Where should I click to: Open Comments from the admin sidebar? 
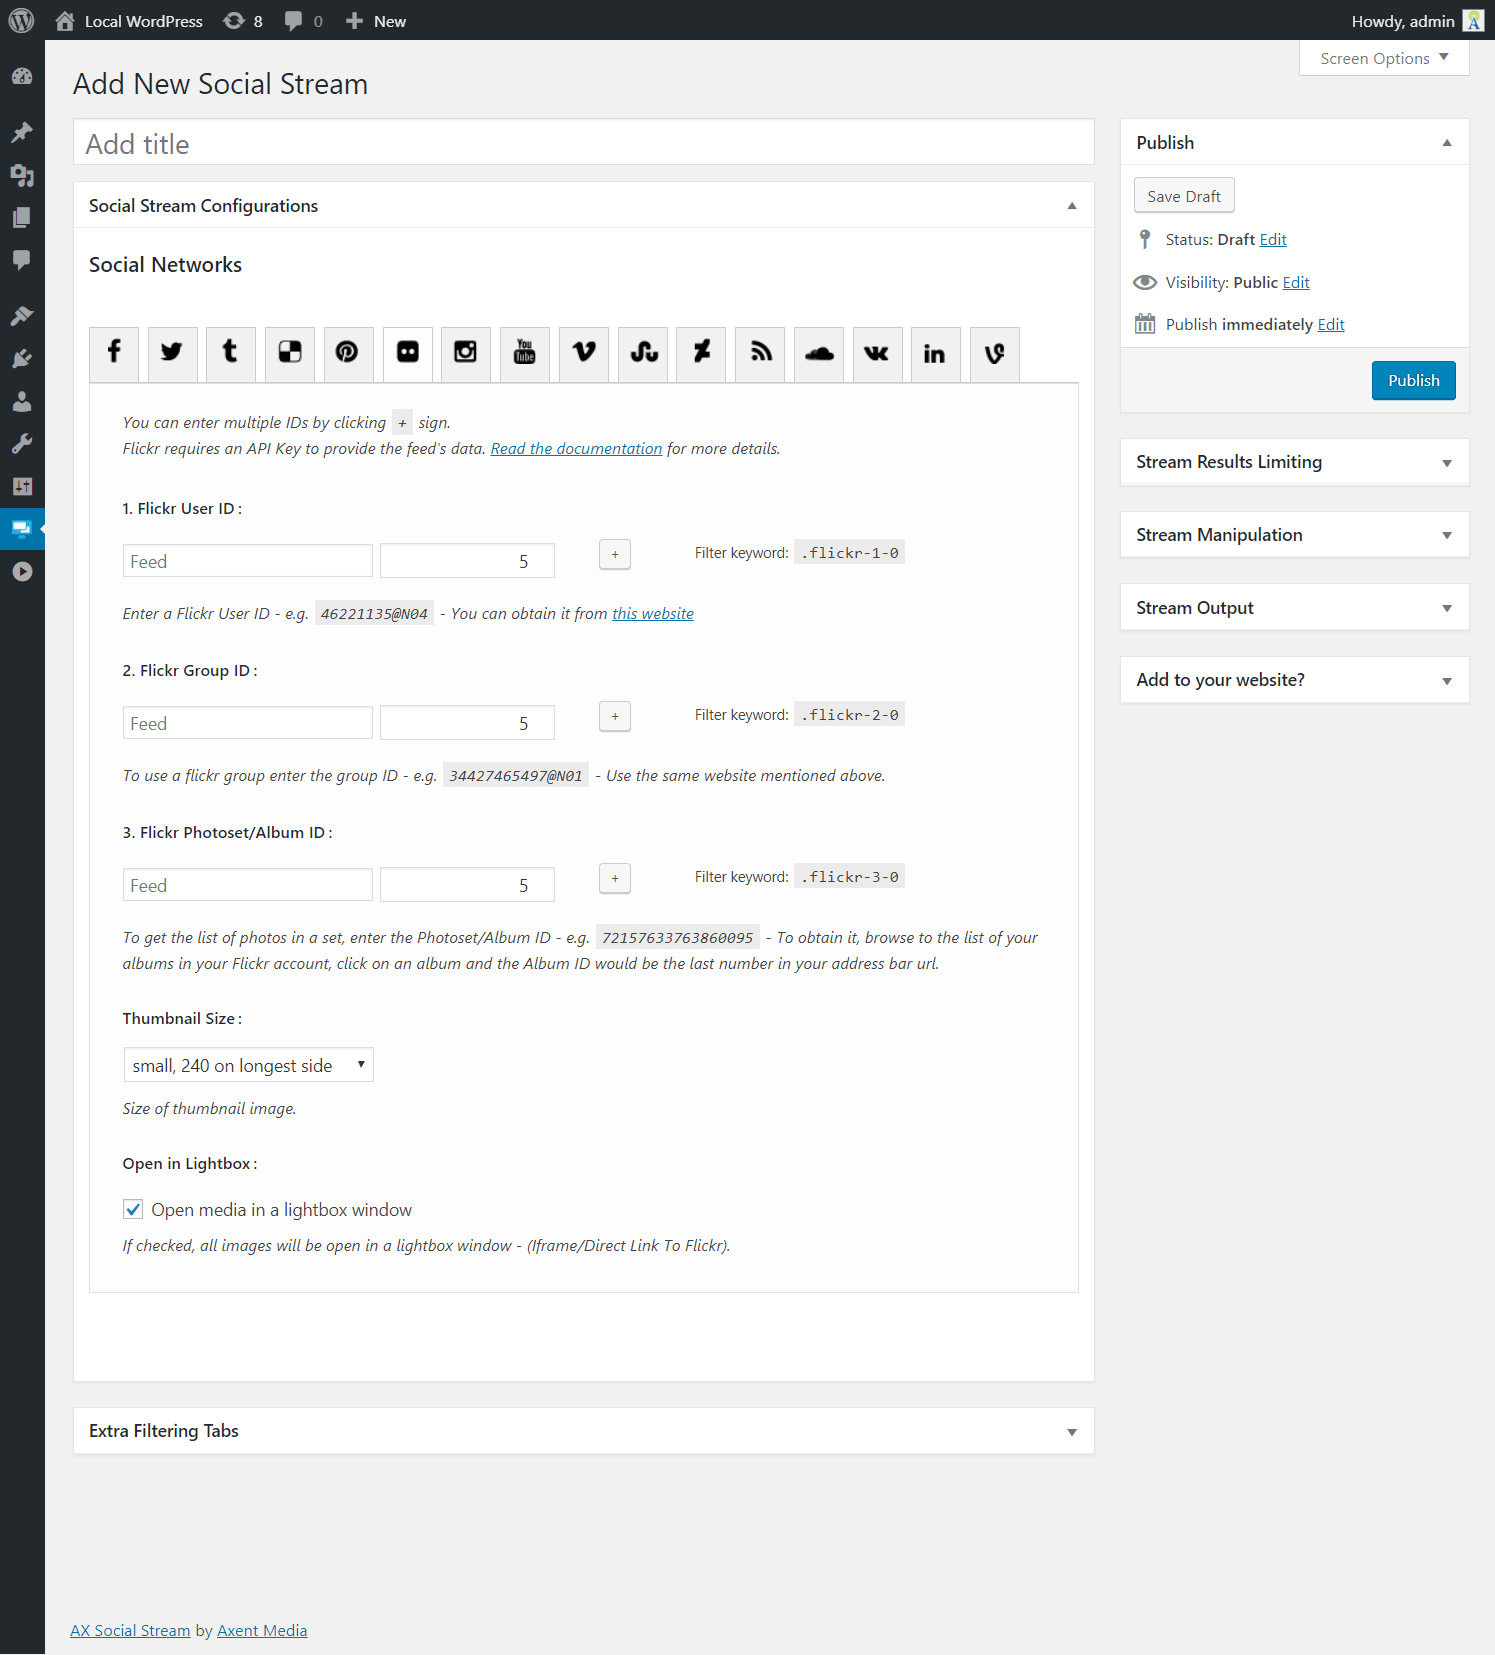click(22, 259)
